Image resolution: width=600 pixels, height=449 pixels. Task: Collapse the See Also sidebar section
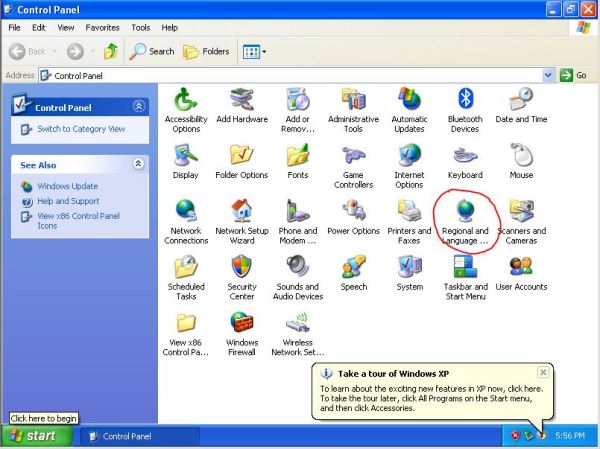[138, 164]
